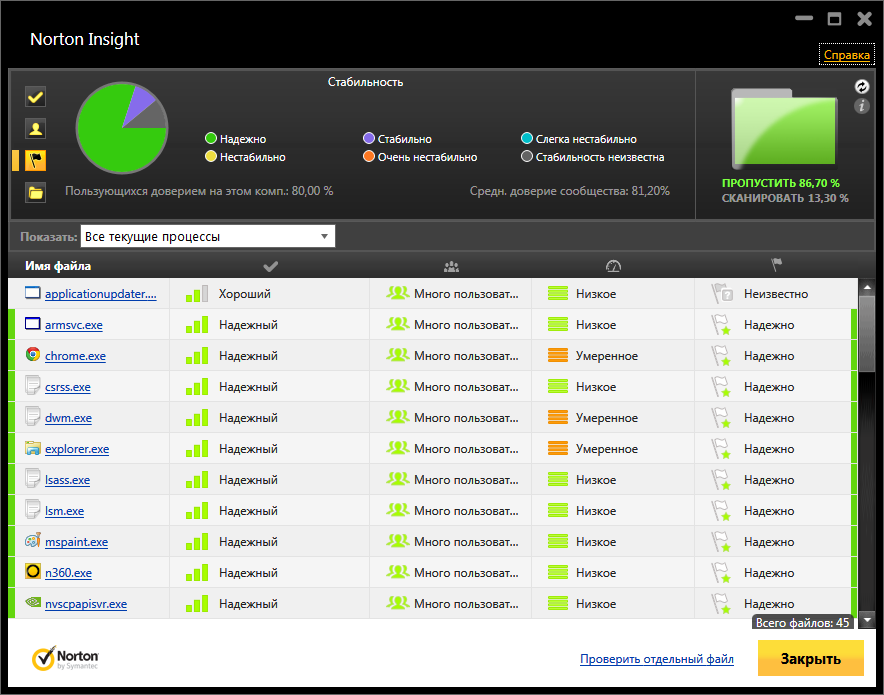Open dwm.exe file details
884x695 pixels.
(x=68, y=418)
